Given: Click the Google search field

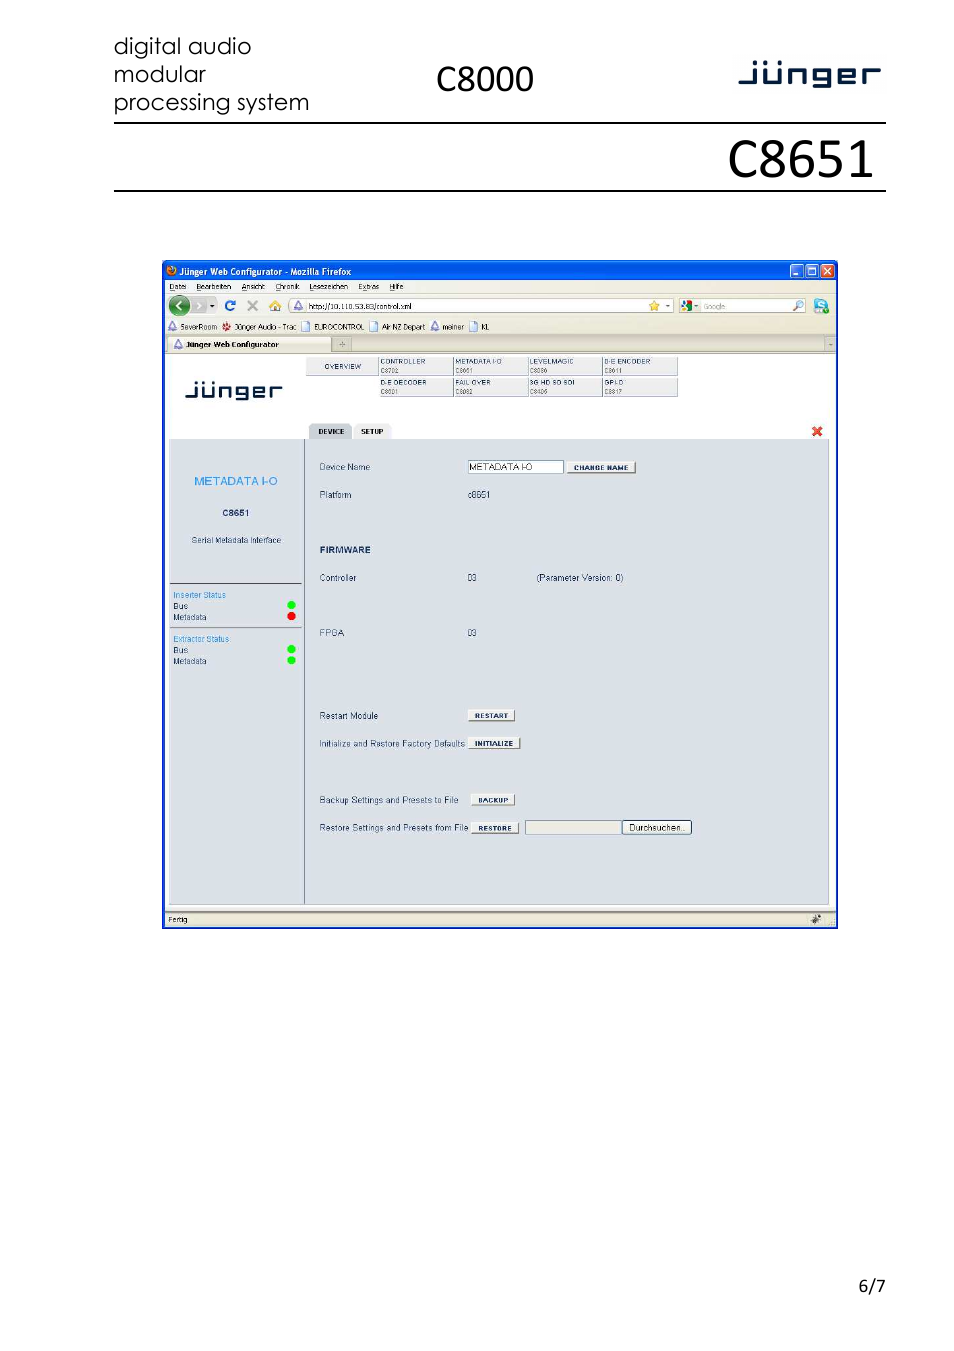Looking at the screenshot, I should pos(746,306).
